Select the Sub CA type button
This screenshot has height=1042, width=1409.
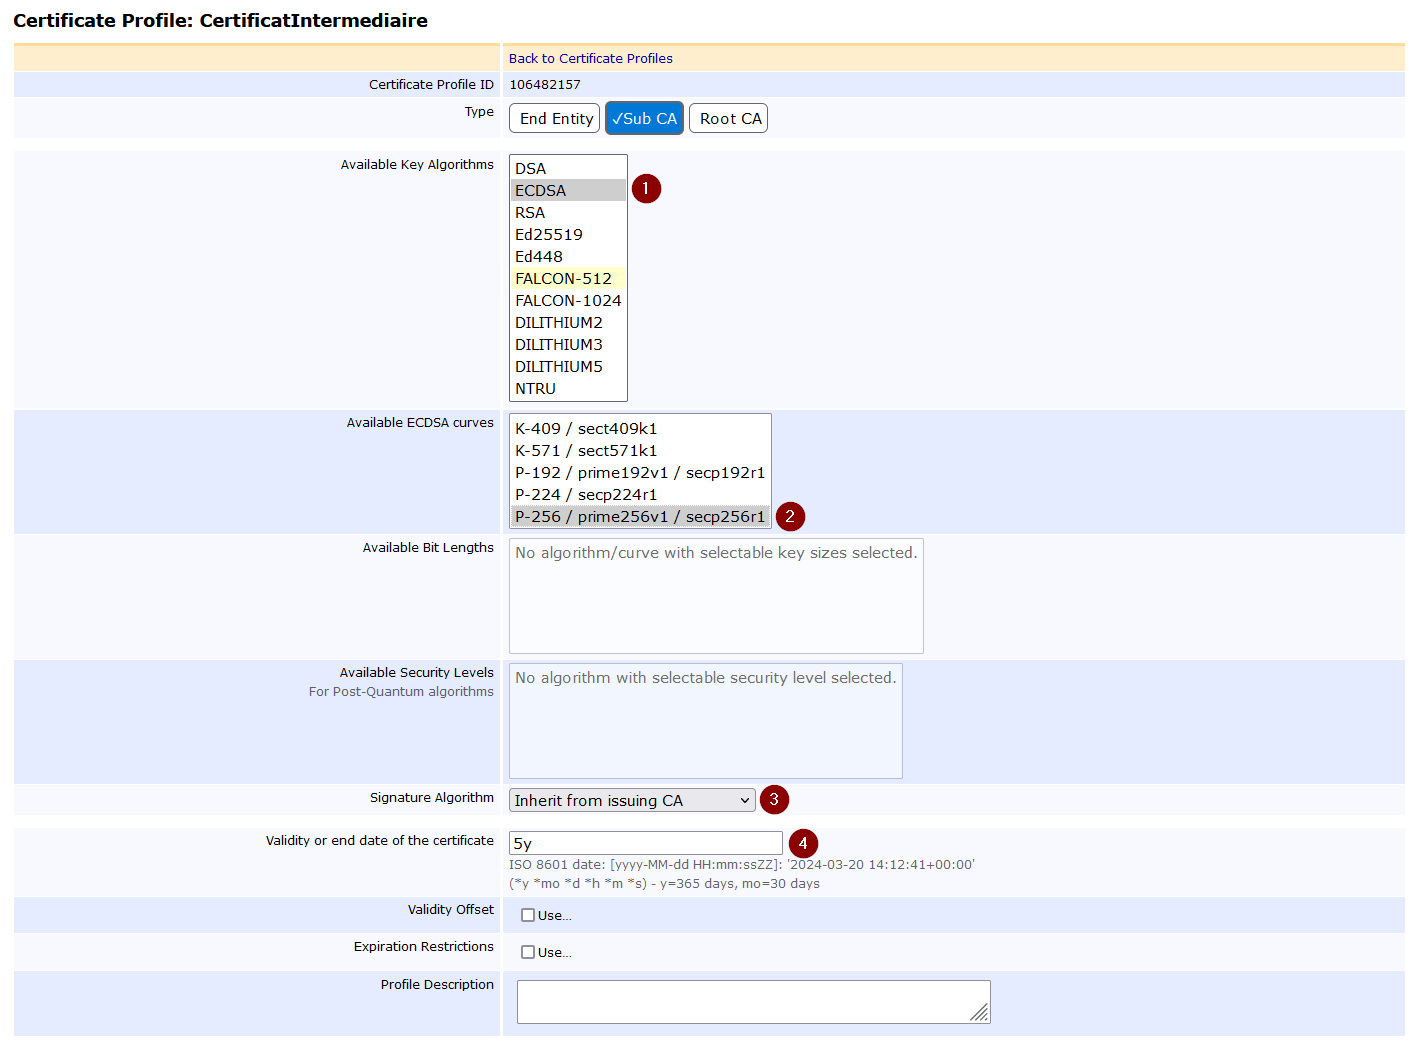(644, 119)
